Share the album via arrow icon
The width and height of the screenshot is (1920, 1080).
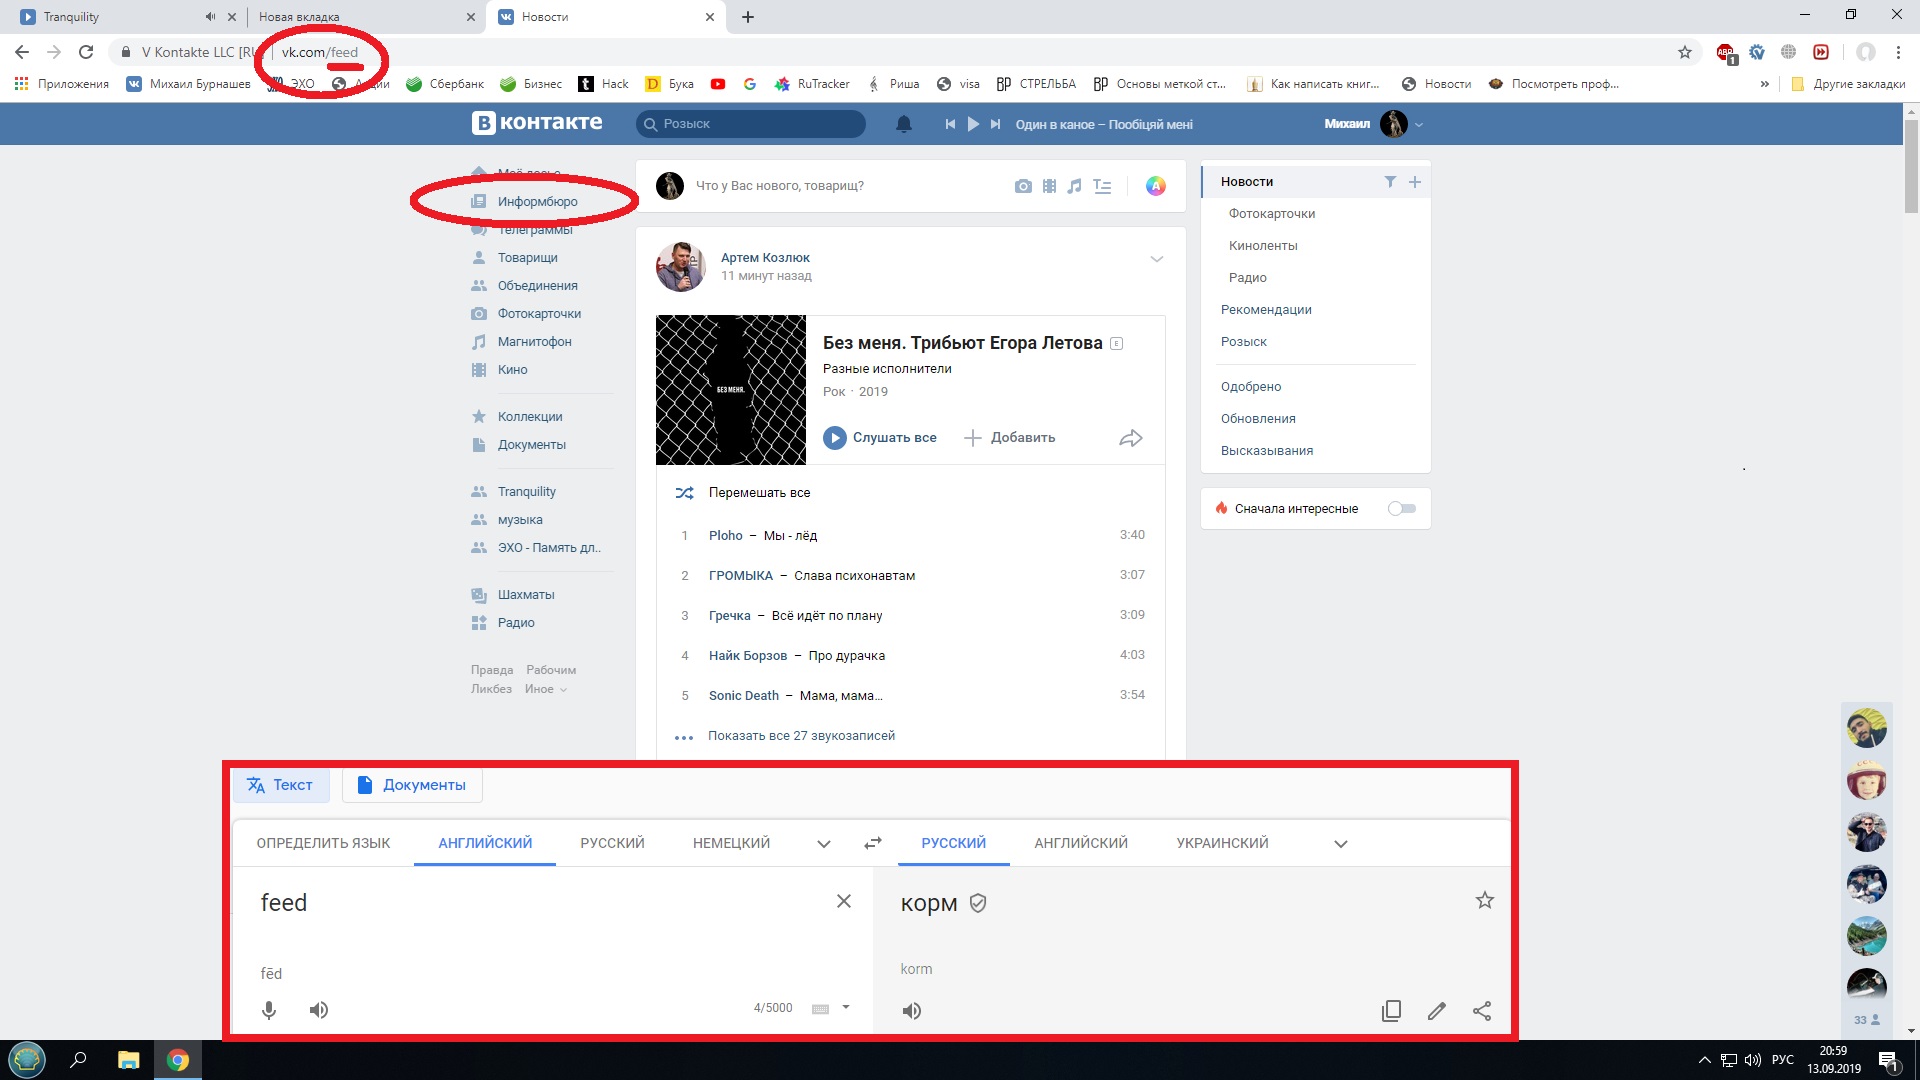pos(1131,438)
